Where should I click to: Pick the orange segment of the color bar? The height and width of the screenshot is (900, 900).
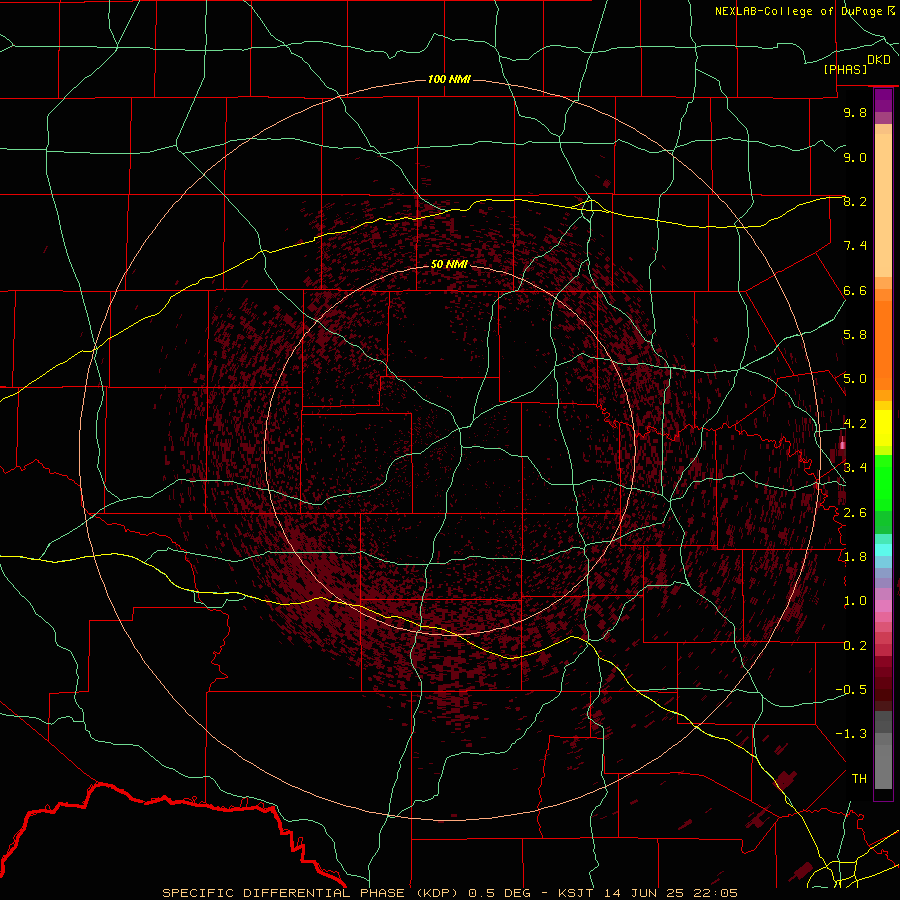tap(883, 346)
